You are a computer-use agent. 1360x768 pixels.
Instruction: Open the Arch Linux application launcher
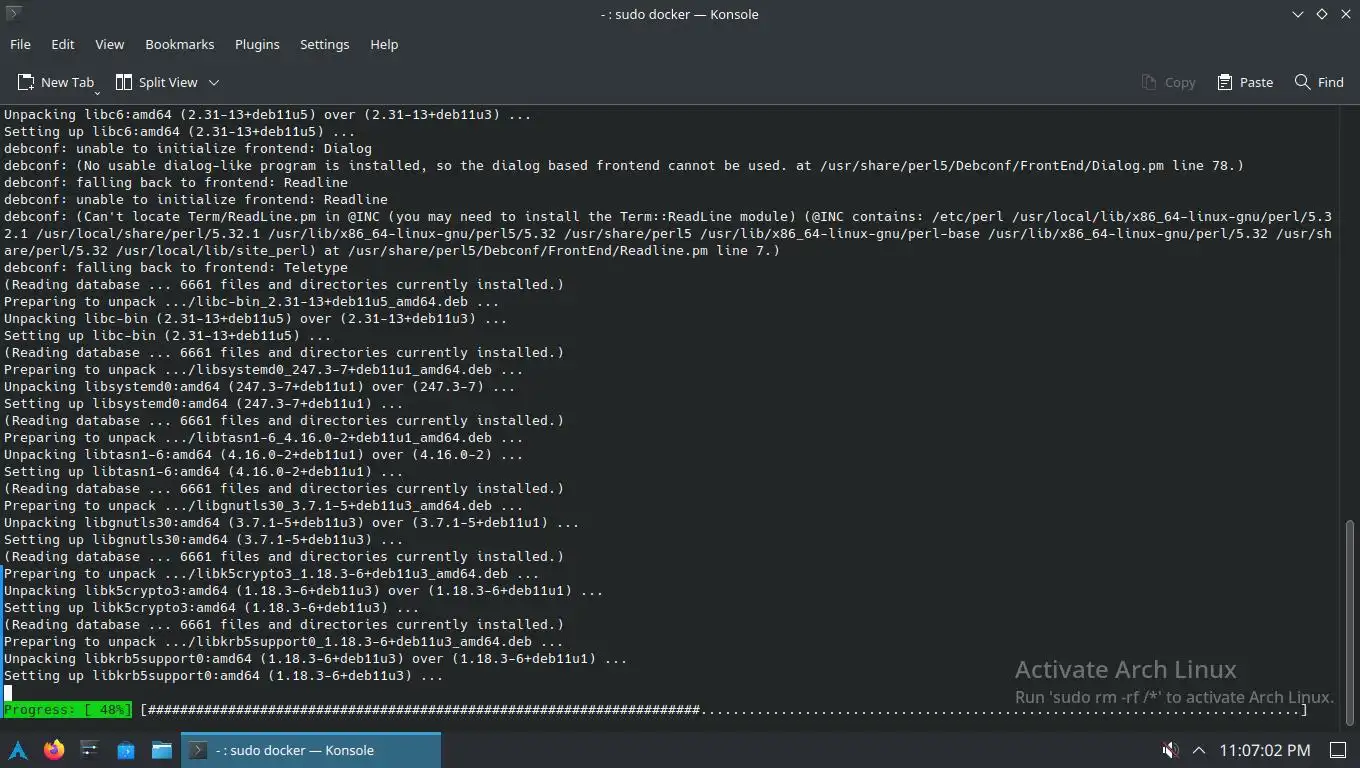(18, 750)
